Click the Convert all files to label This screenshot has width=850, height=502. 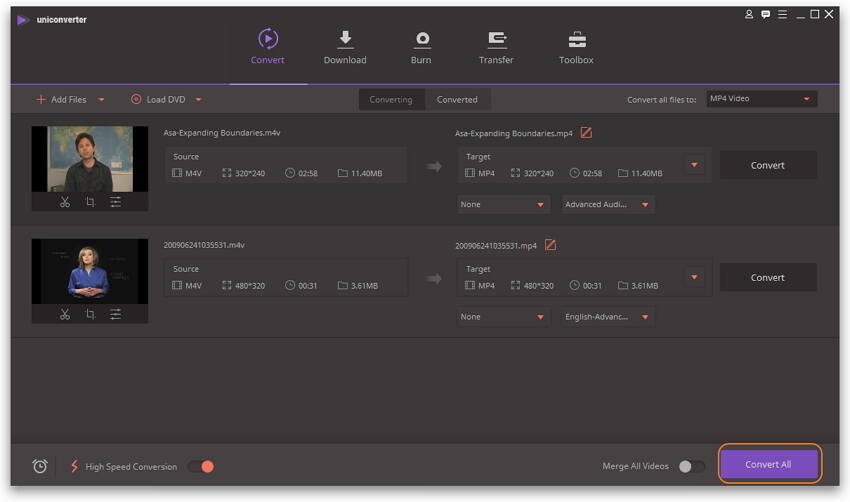(x=661, y=100)
